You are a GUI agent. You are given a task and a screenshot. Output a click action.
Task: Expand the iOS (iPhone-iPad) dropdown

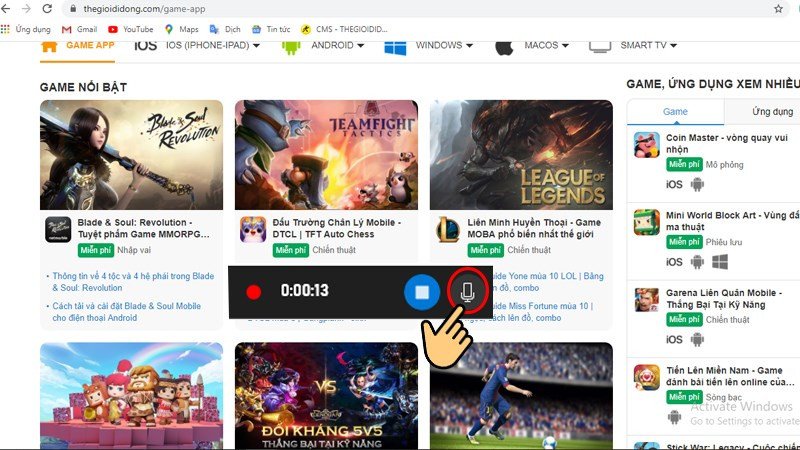(x=212, y=46)
